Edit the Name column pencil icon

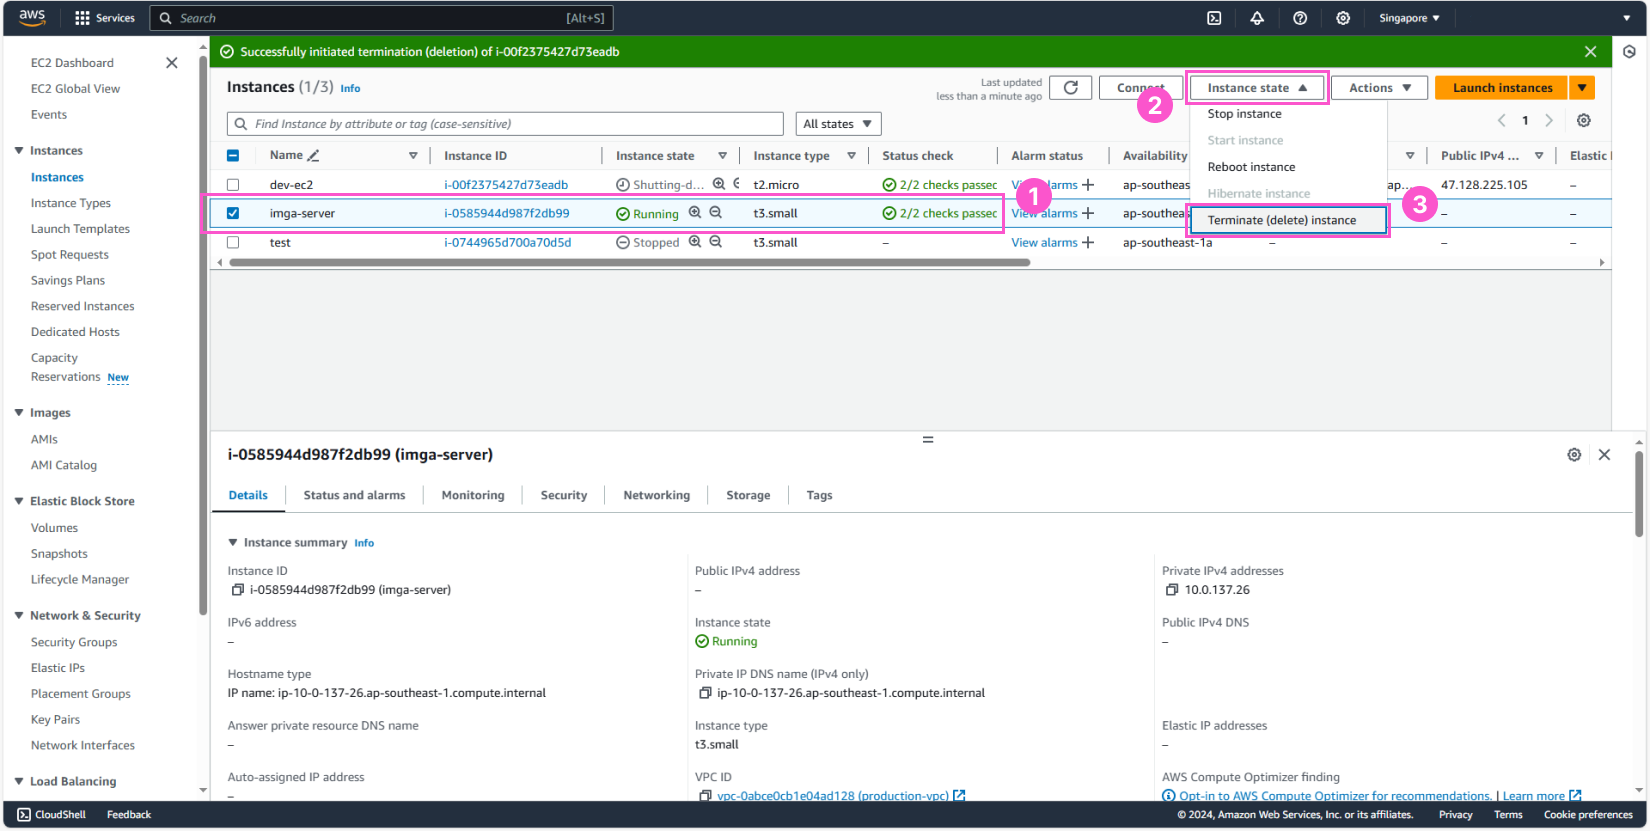click(x=313, y=156)
